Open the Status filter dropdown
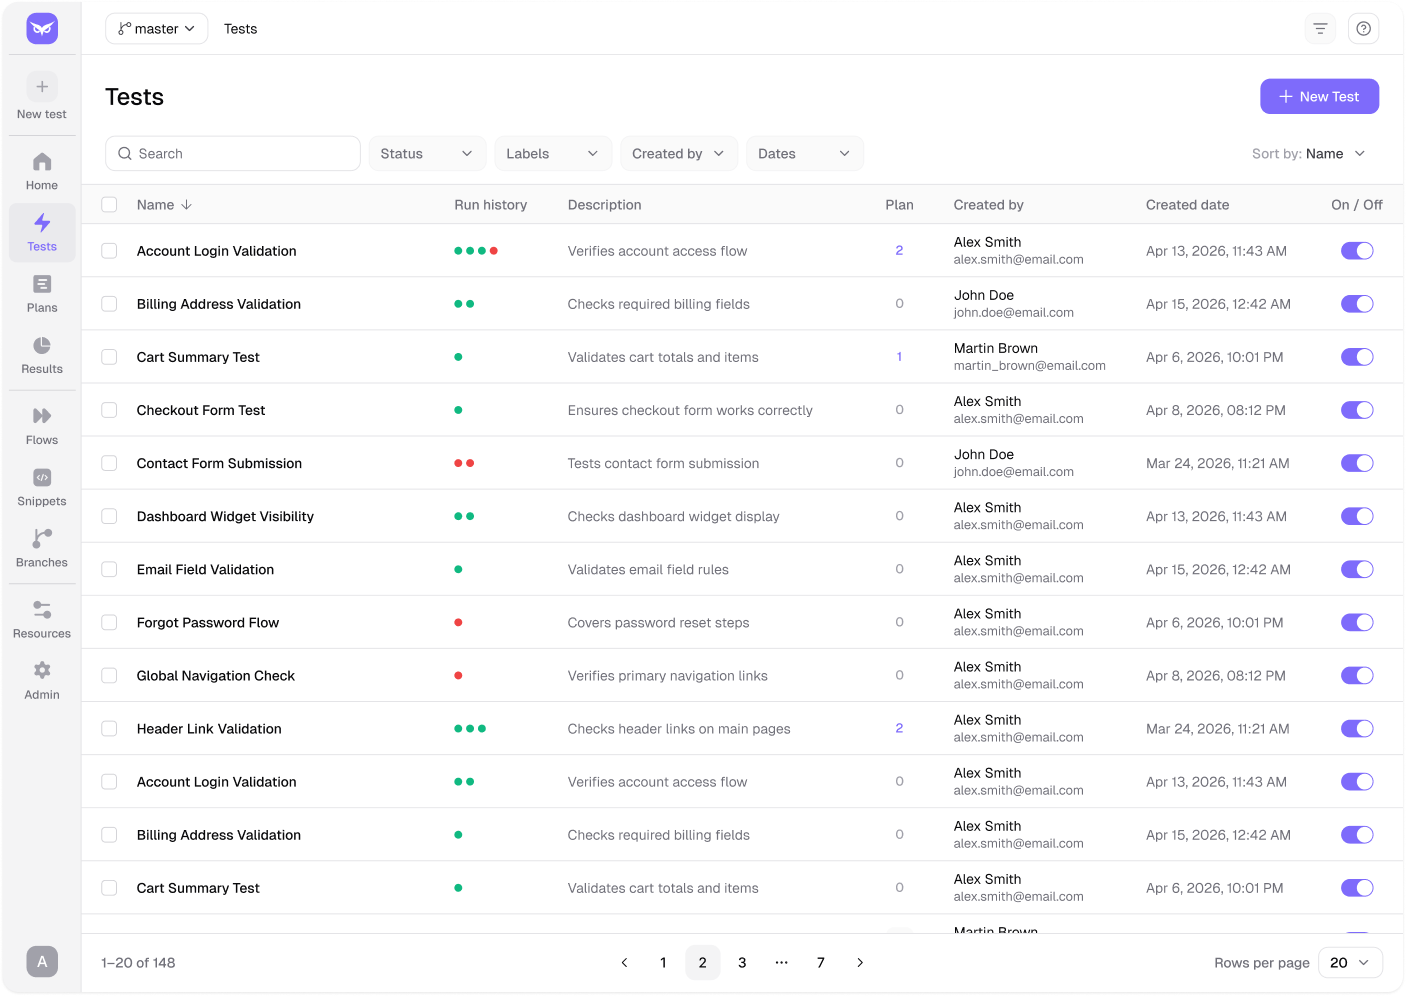Viewport: 1406px width, 996px height. (427, 154)
